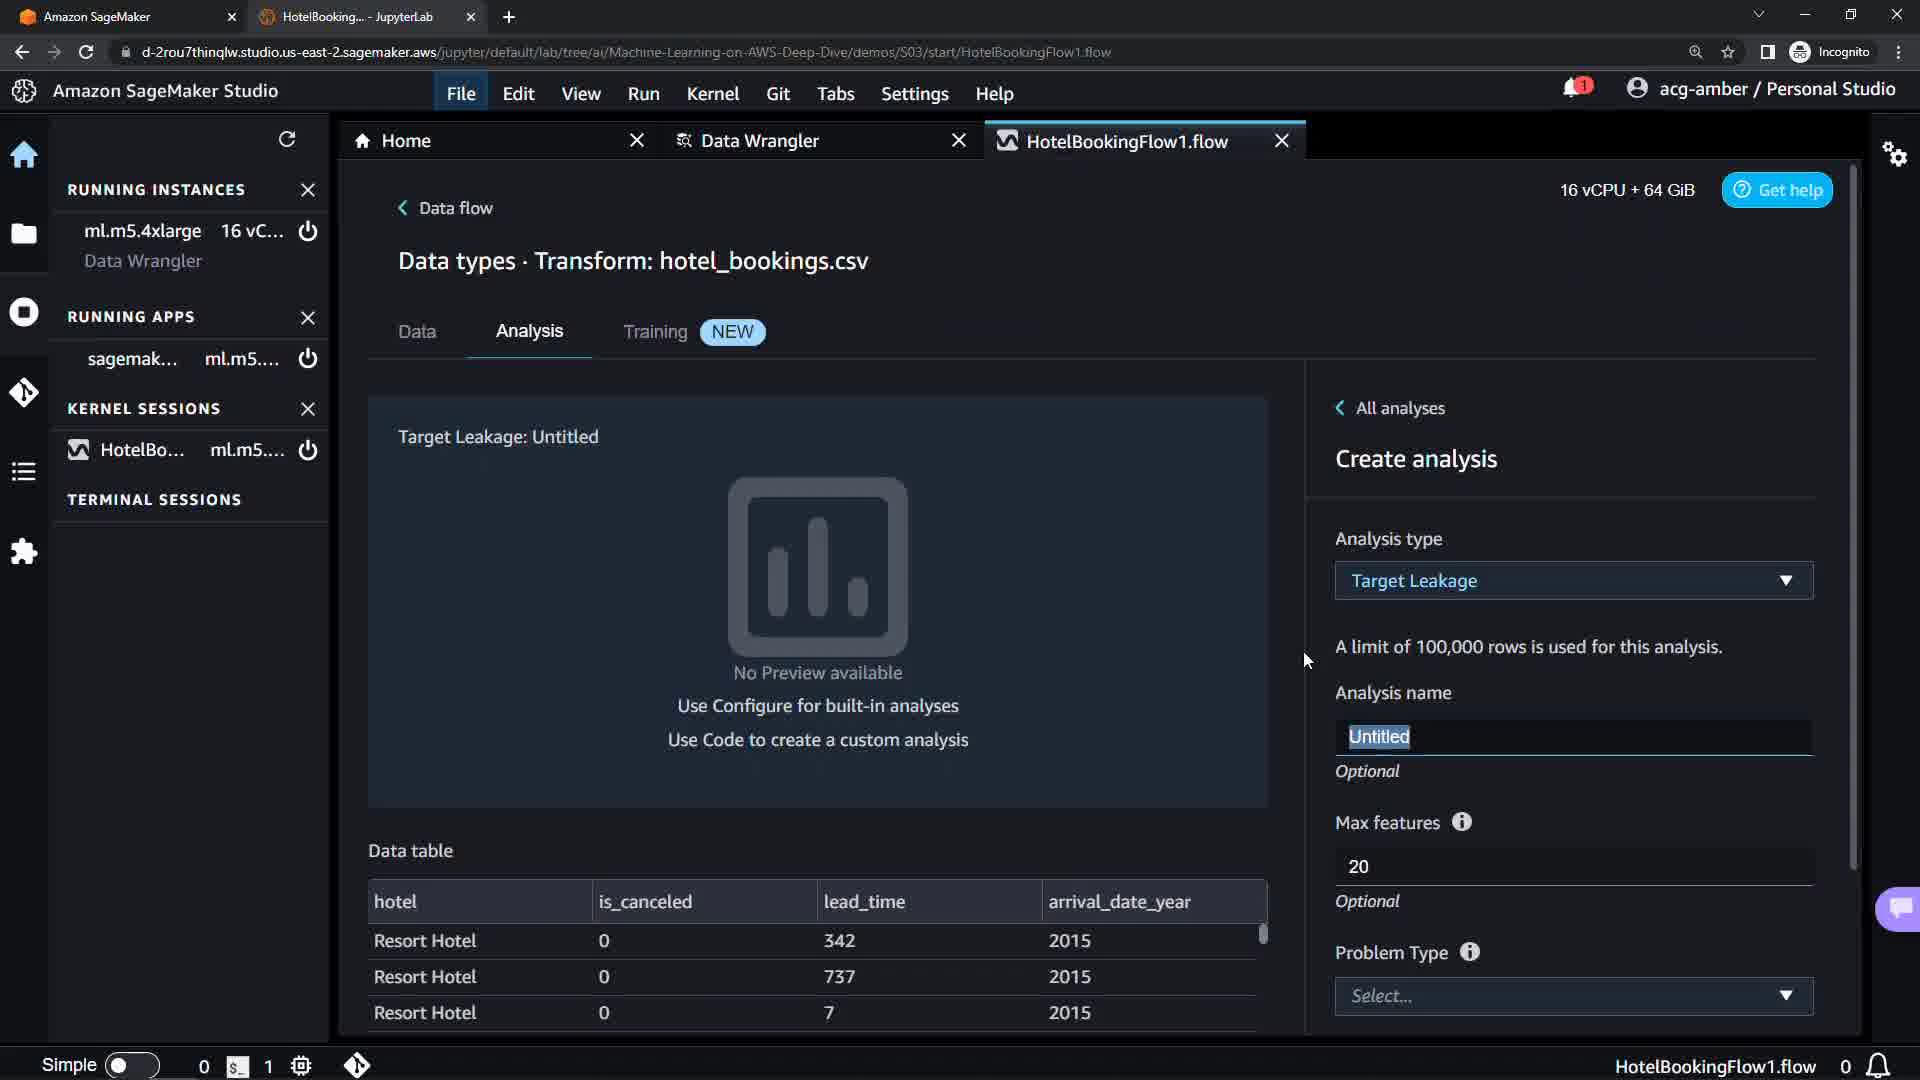Click the notifications bell with red badge
The height and width of the screenshot is (1080, 1920).
1574,89
